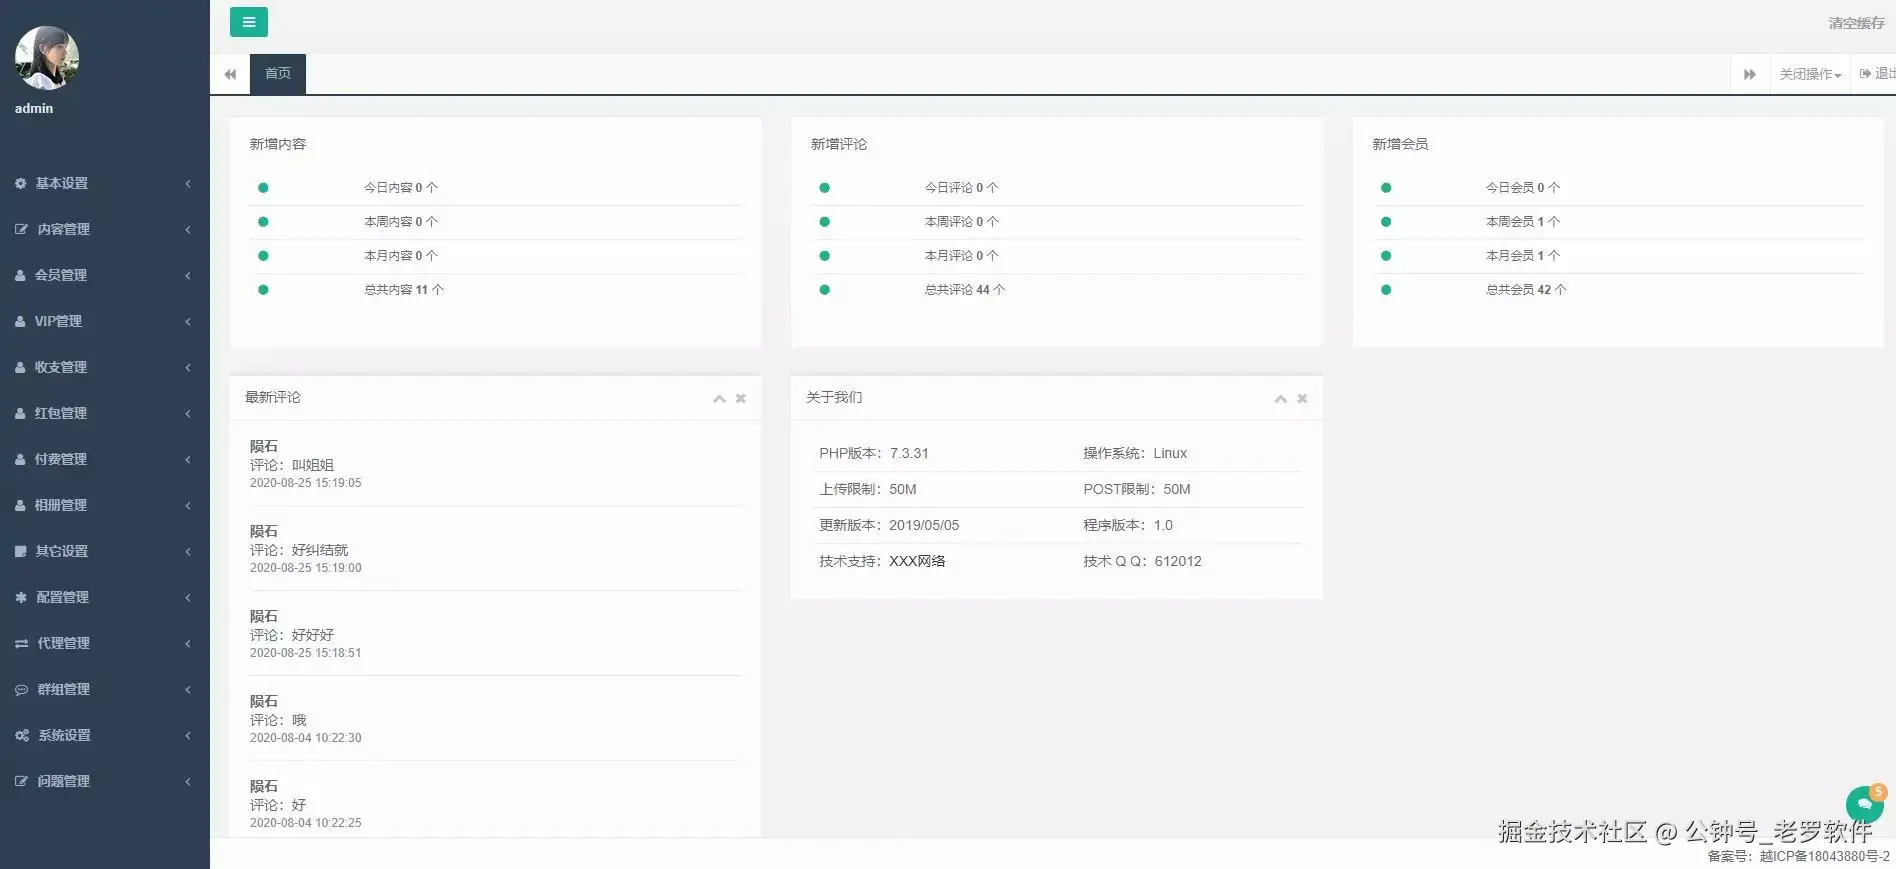The width and height of the screenshot is (1896, 869).
Task: Click the 代理管理 exchange arrows icon
Action: 21,644
